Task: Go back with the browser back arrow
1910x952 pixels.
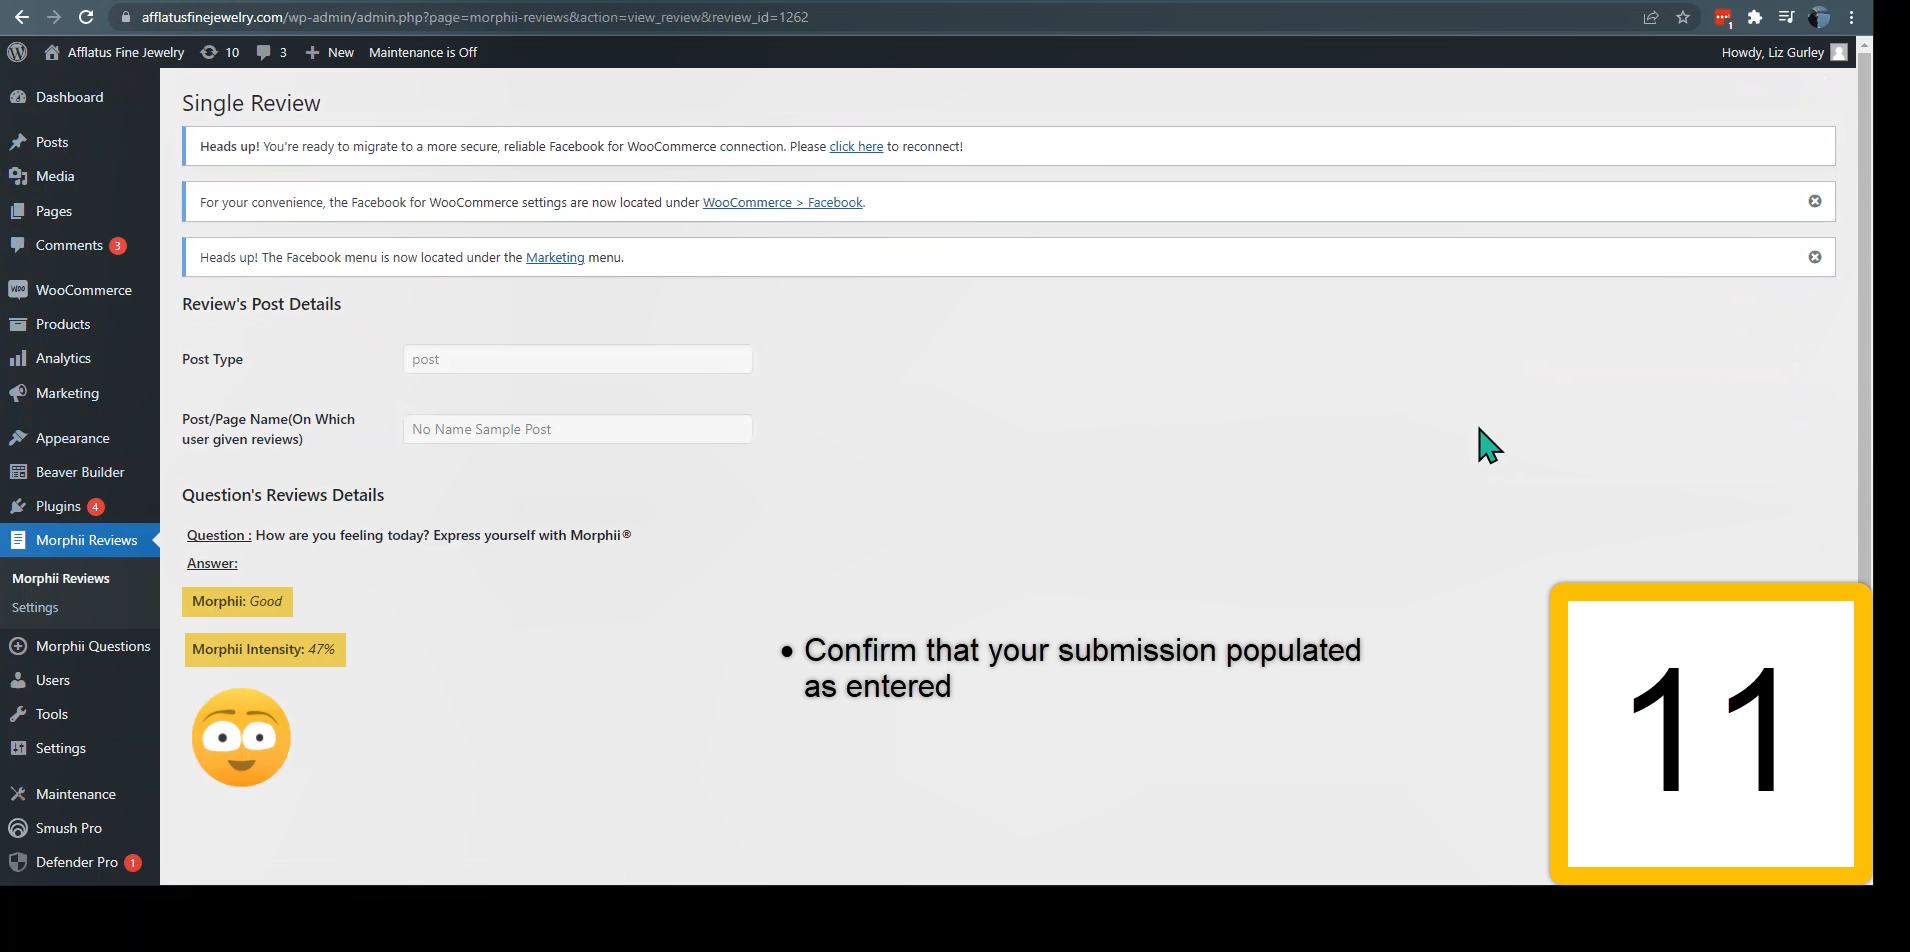Action: tap(22, 17)
